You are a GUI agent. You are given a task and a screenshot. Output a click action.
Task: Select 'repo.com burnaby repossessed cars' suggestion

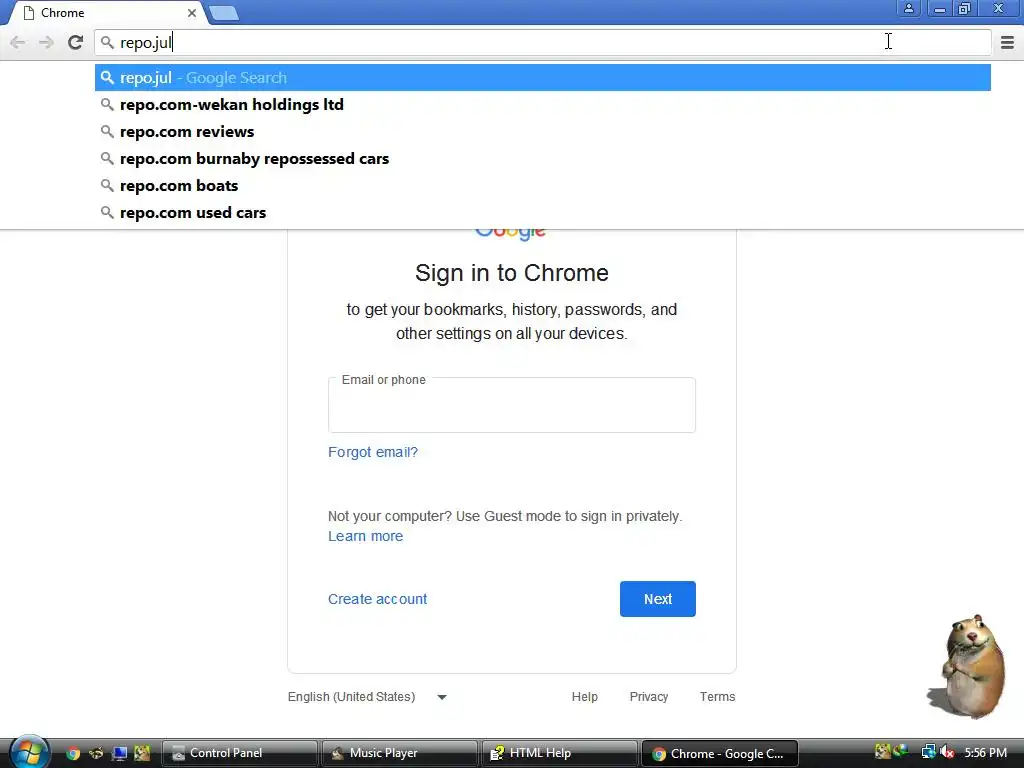542,159
